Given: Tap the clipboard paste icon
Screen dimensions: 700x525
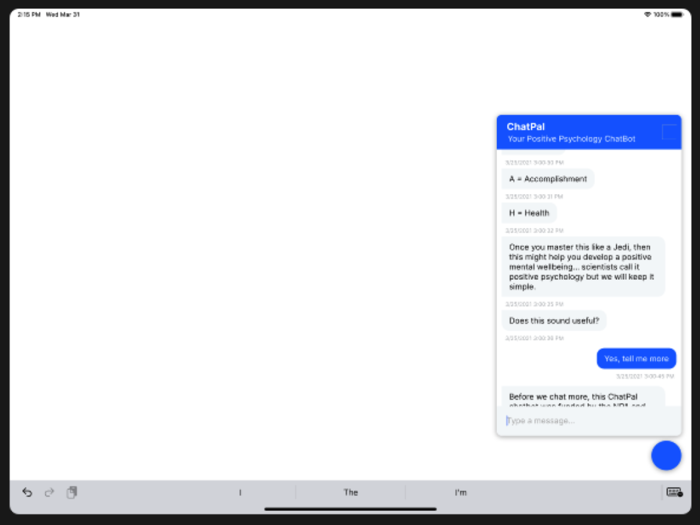Looking at the screenshot, I should pyautogui.click(x=71, y=492).
